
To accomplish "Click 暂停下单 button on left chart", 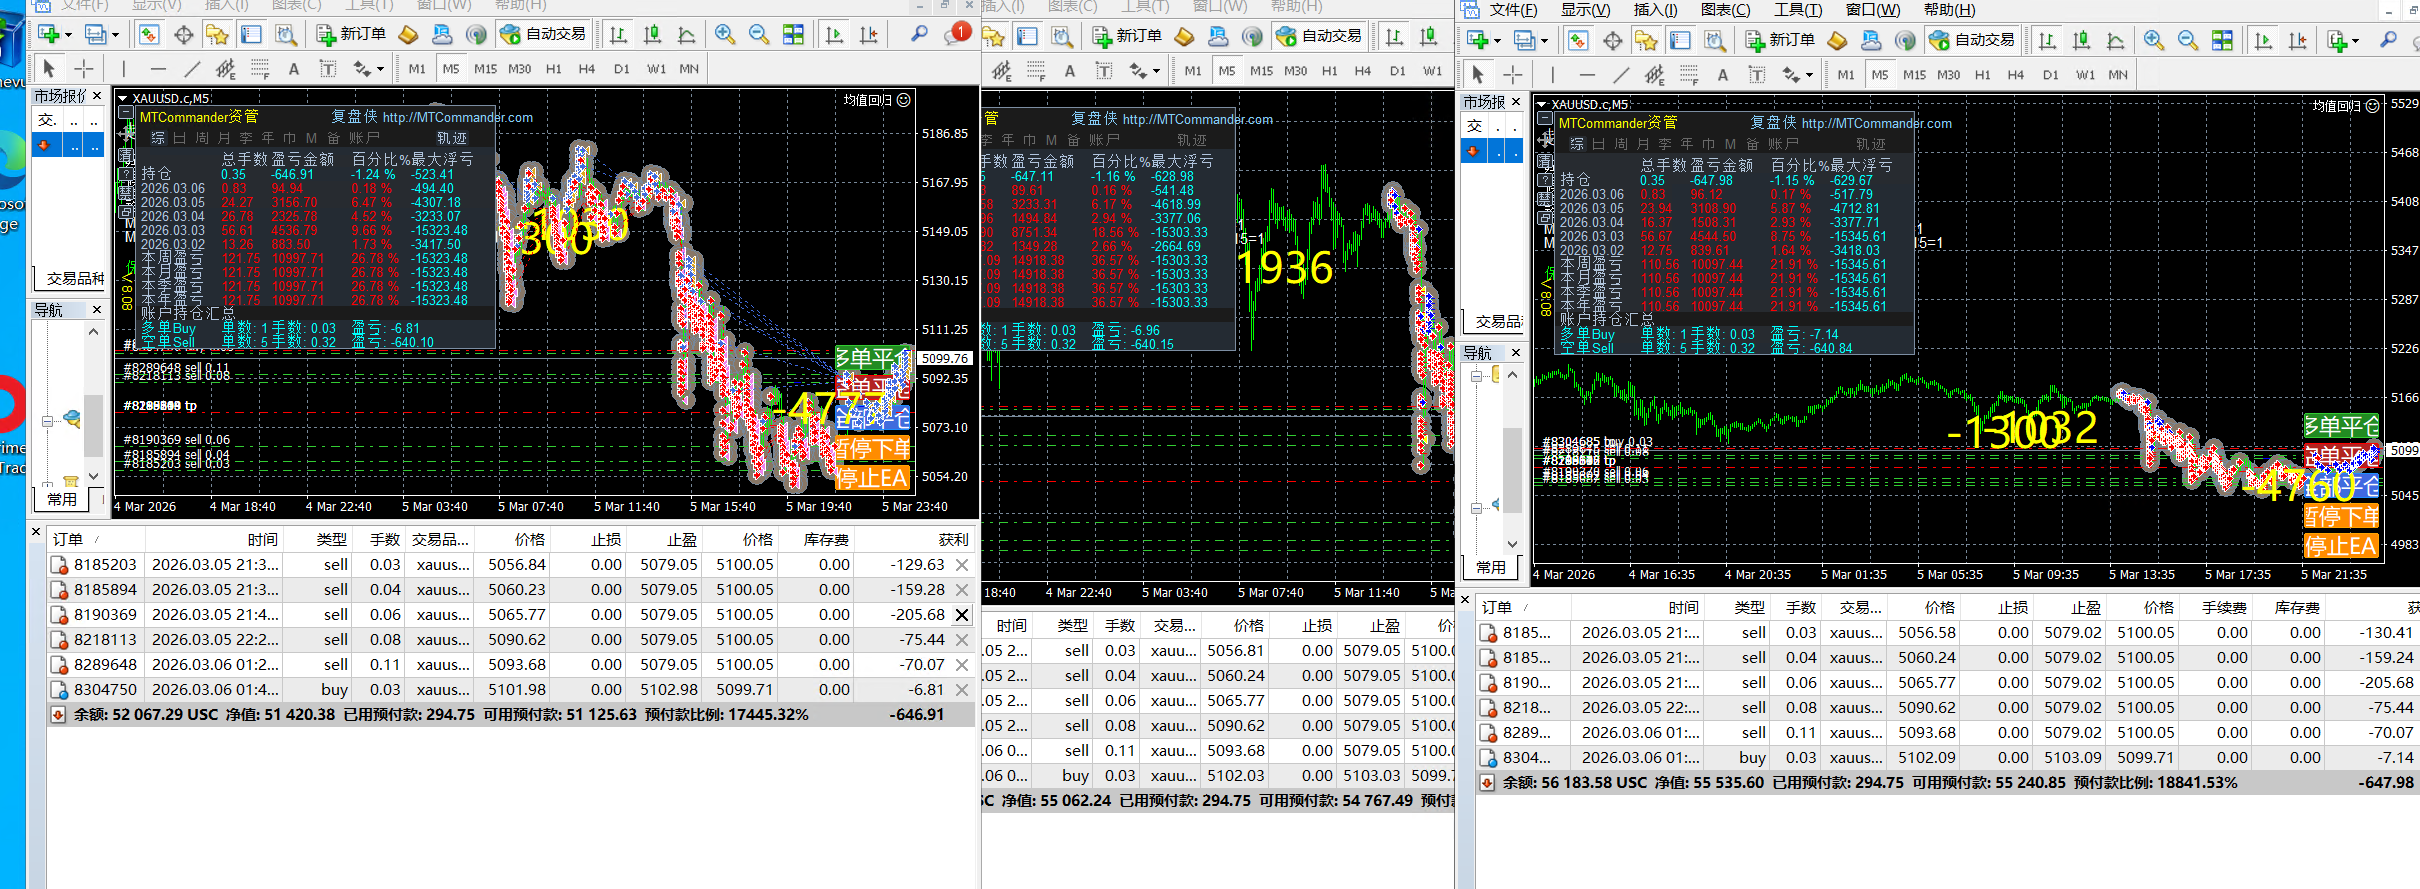I will pos(872,448).
